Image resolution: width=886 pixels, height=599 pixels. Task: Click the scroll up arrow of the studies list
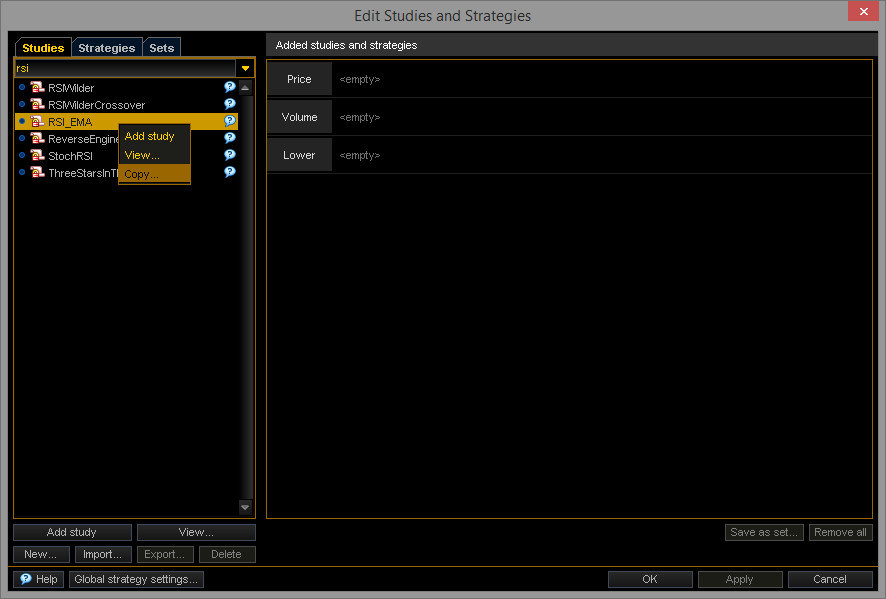pos(245,88)
